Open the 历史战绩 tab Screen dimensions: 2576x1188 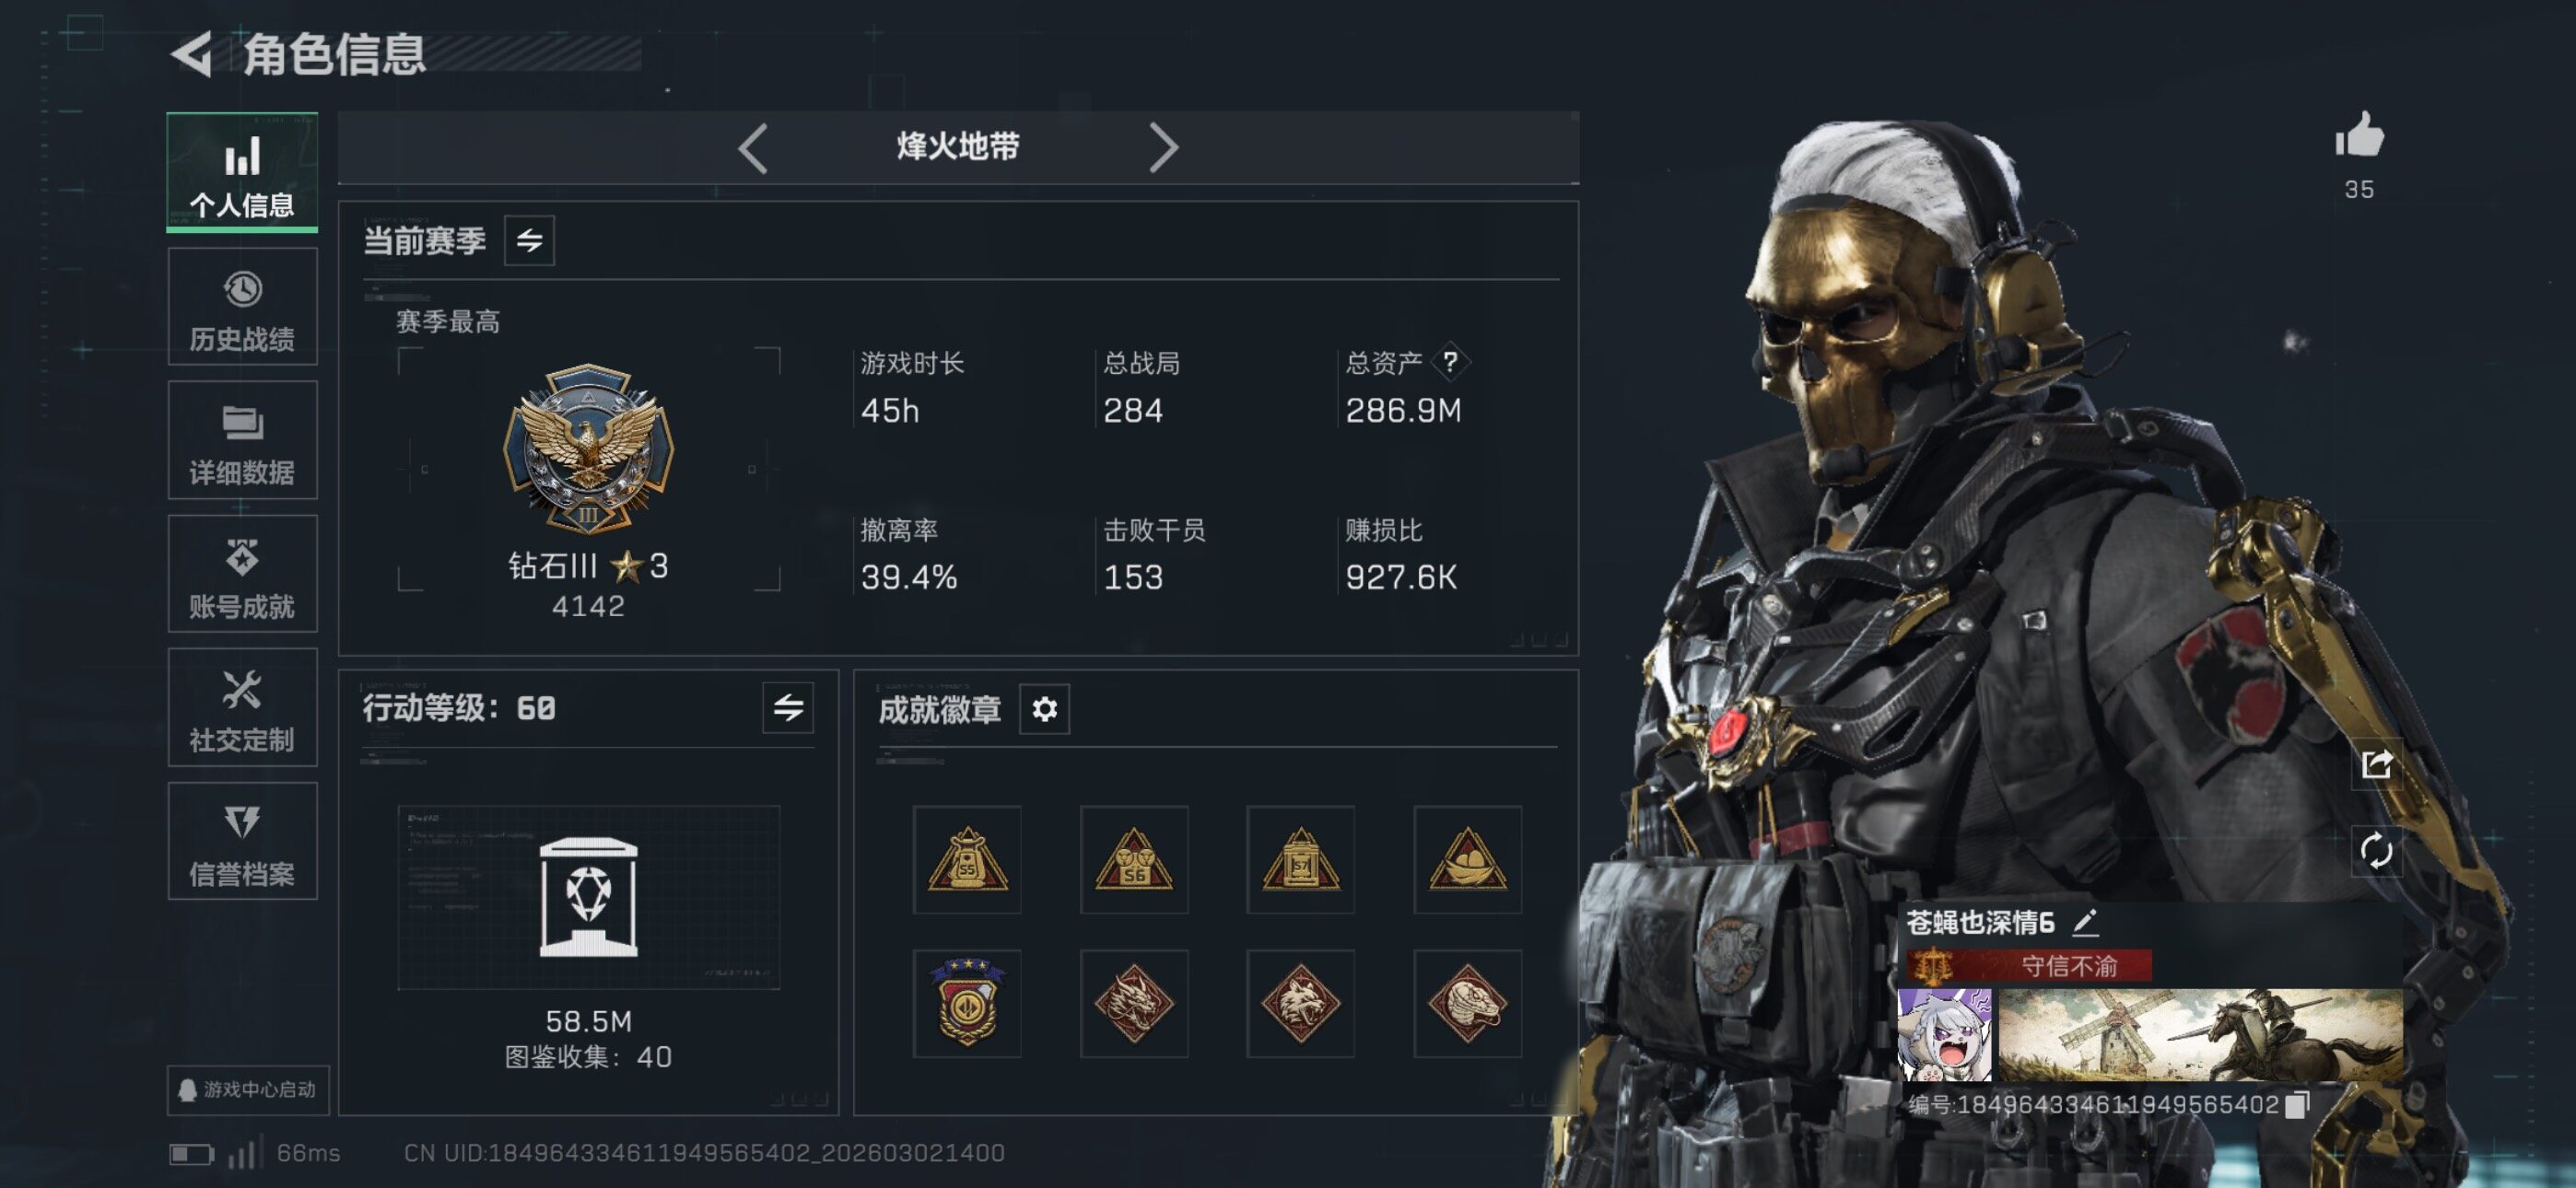[242, 306]
